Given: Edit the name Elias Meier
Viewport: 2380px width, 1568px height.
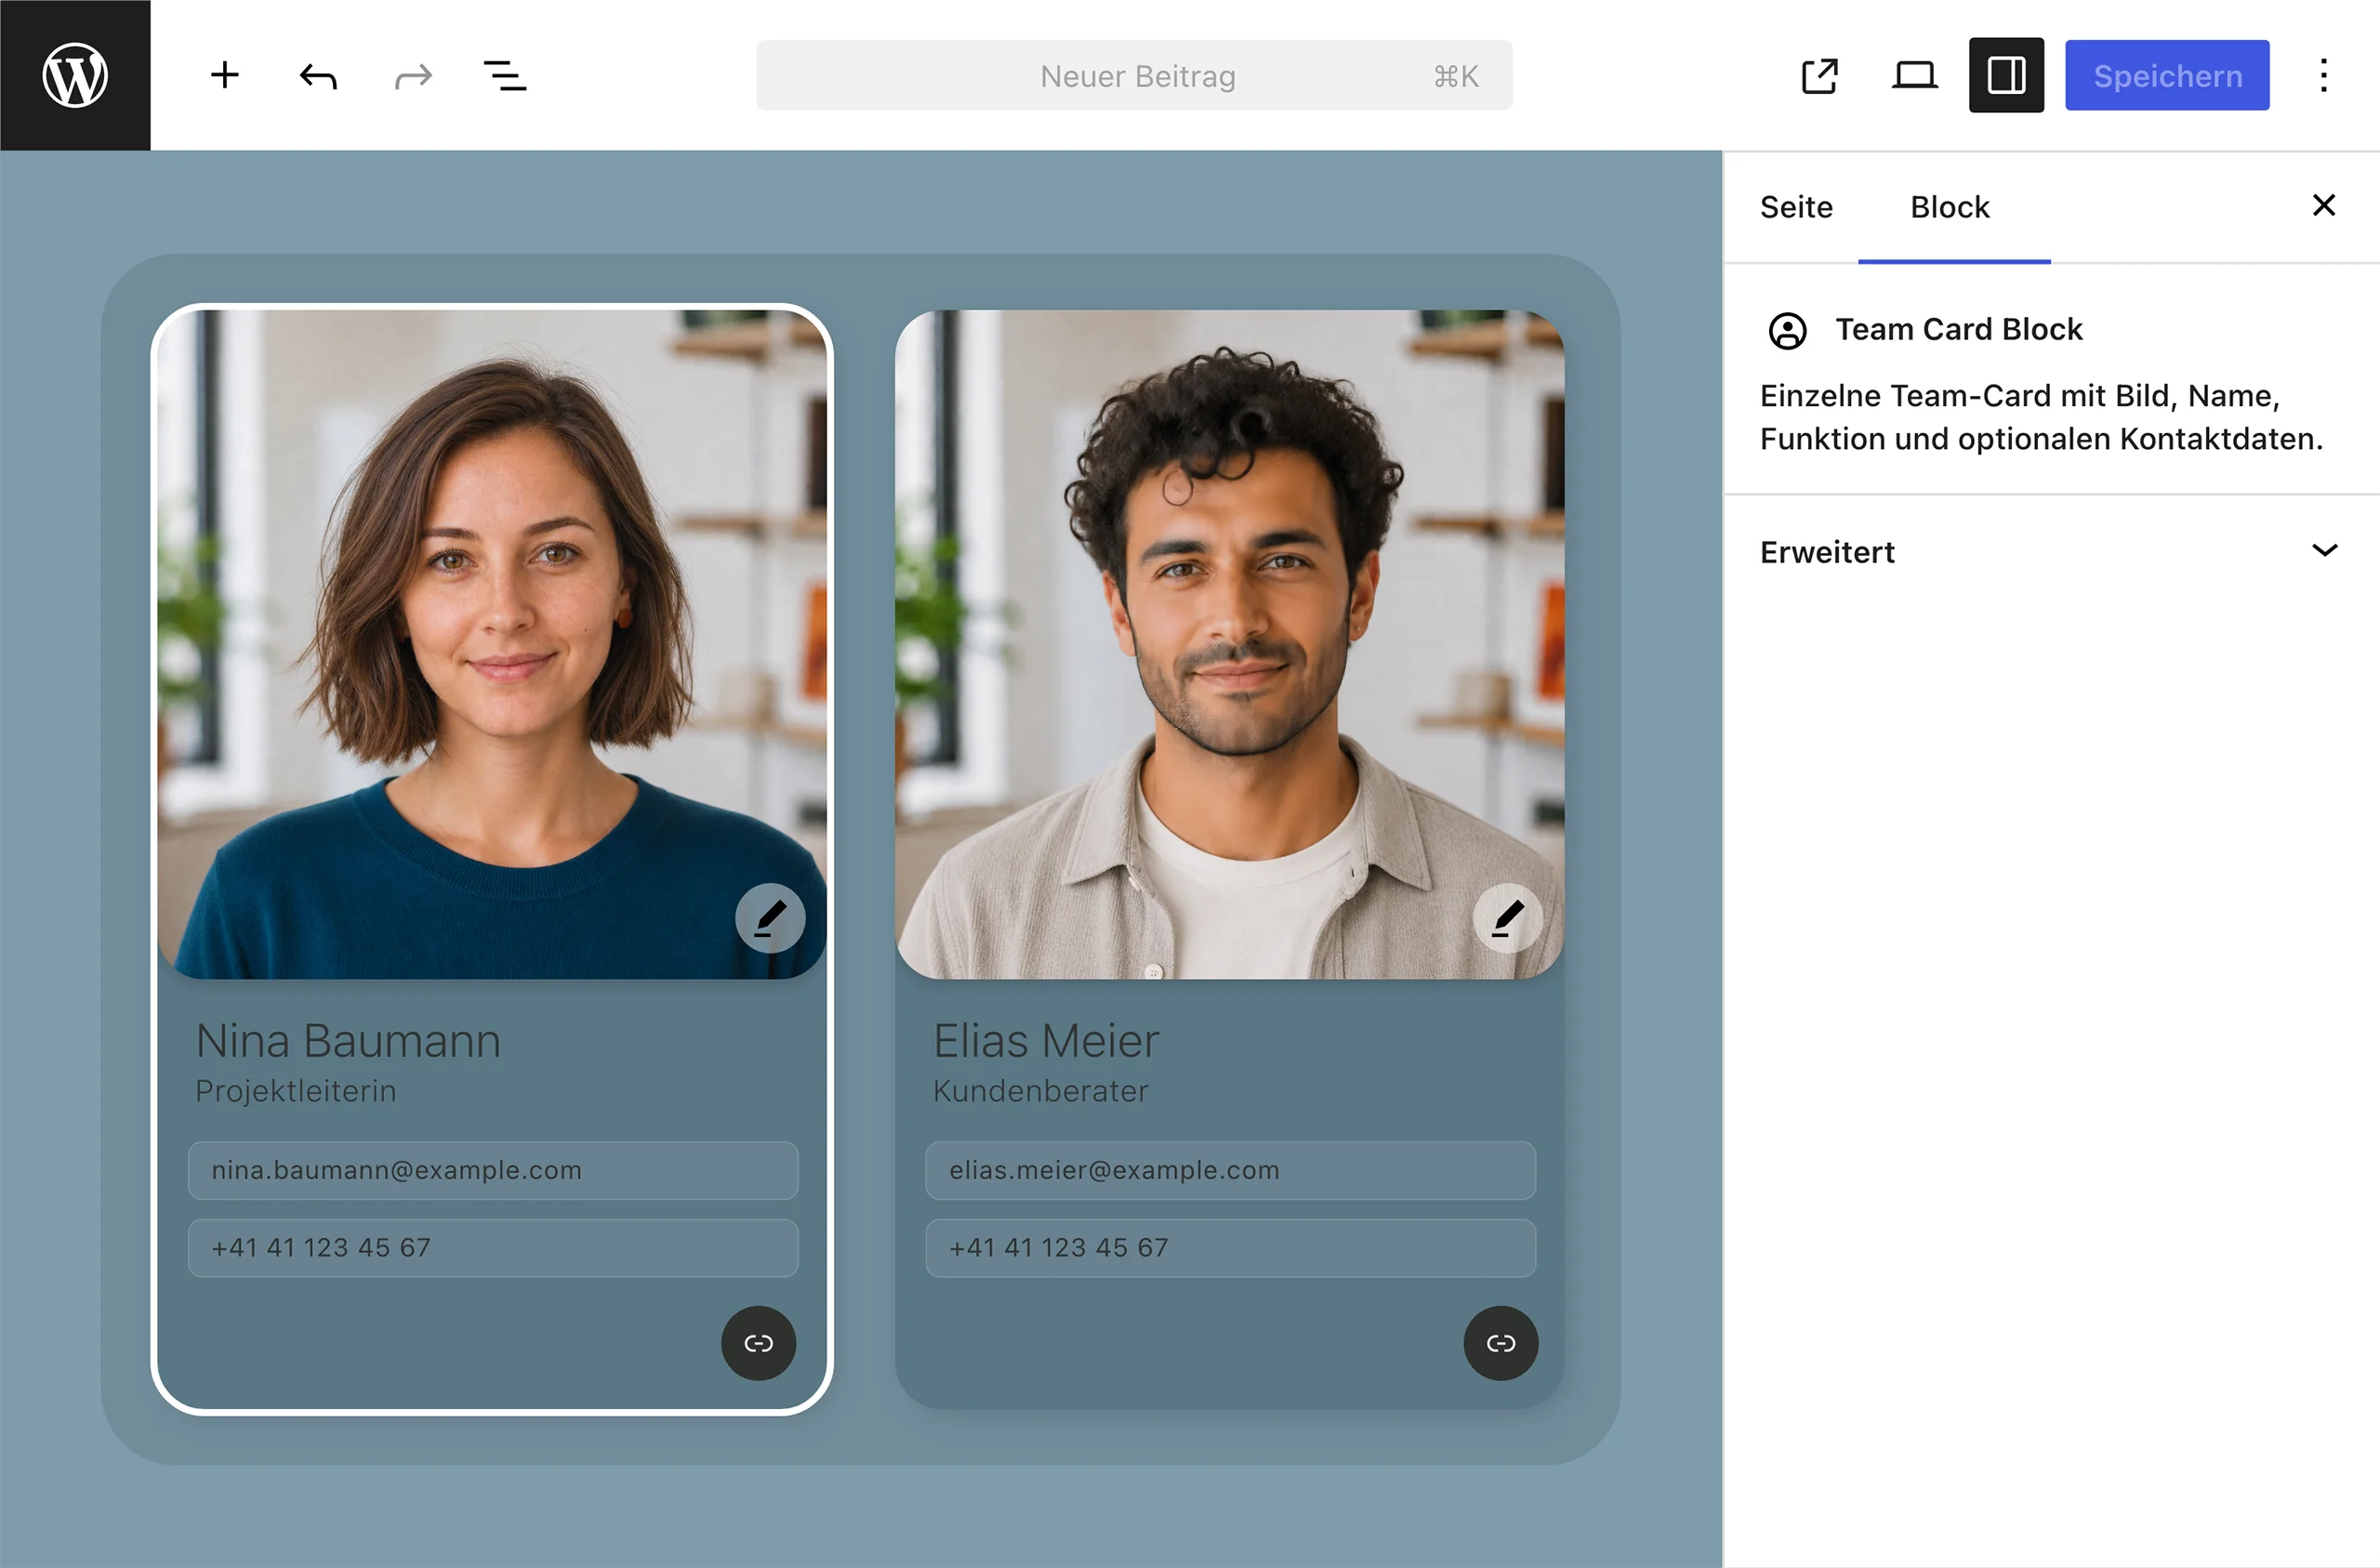Looking at the screenshot, I should (x=1045, y=1041).
